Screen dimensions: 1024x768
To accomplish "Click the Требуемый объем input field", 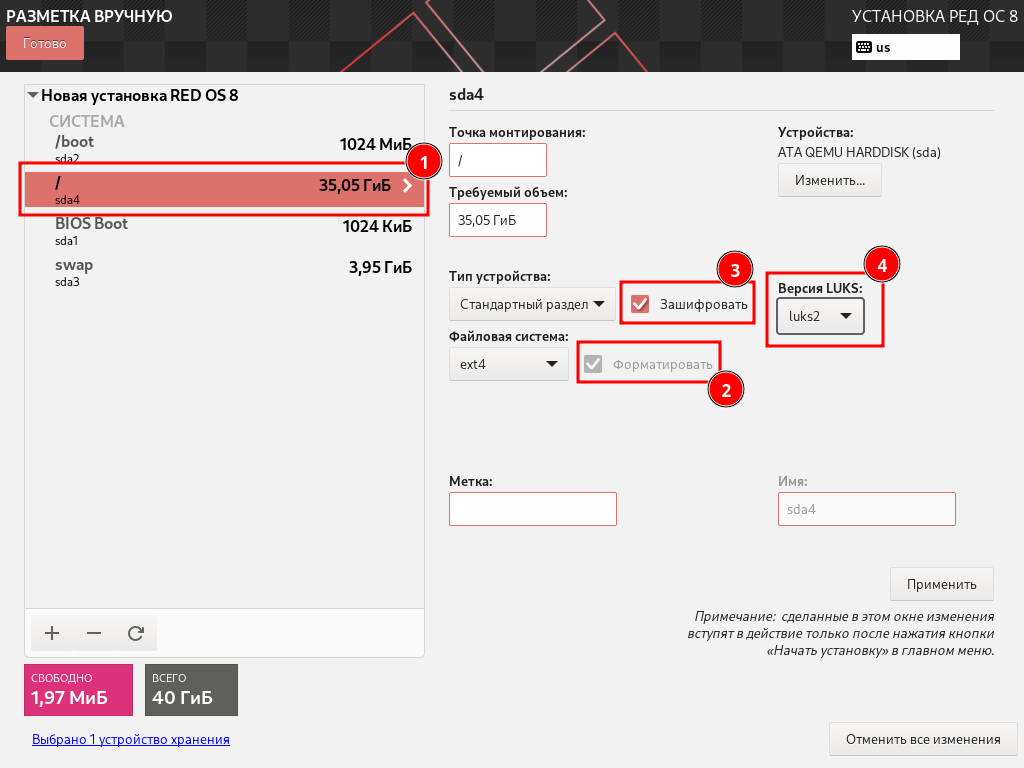I will coord(498,220).
